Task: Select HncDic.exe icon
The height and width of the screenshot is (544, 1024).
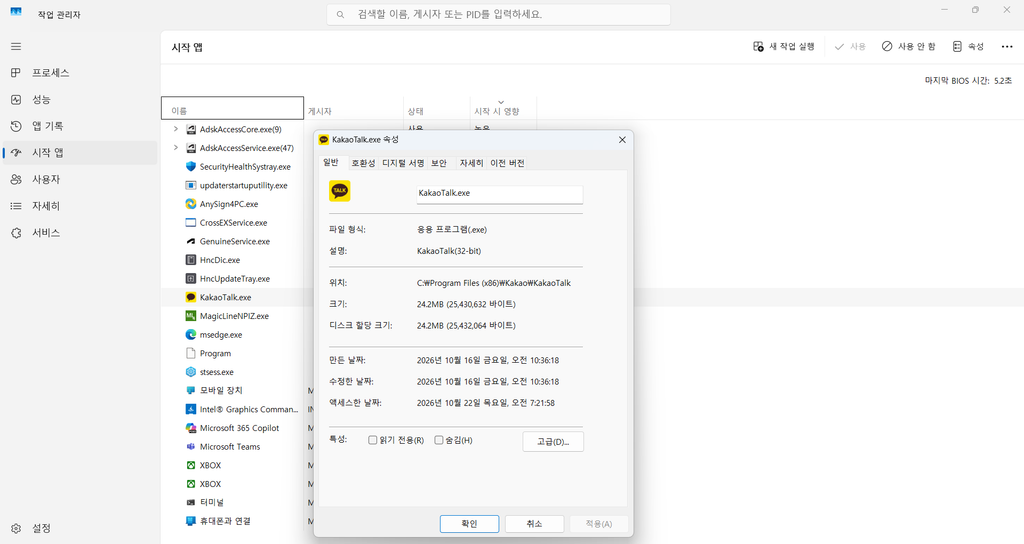Action: 191,260
